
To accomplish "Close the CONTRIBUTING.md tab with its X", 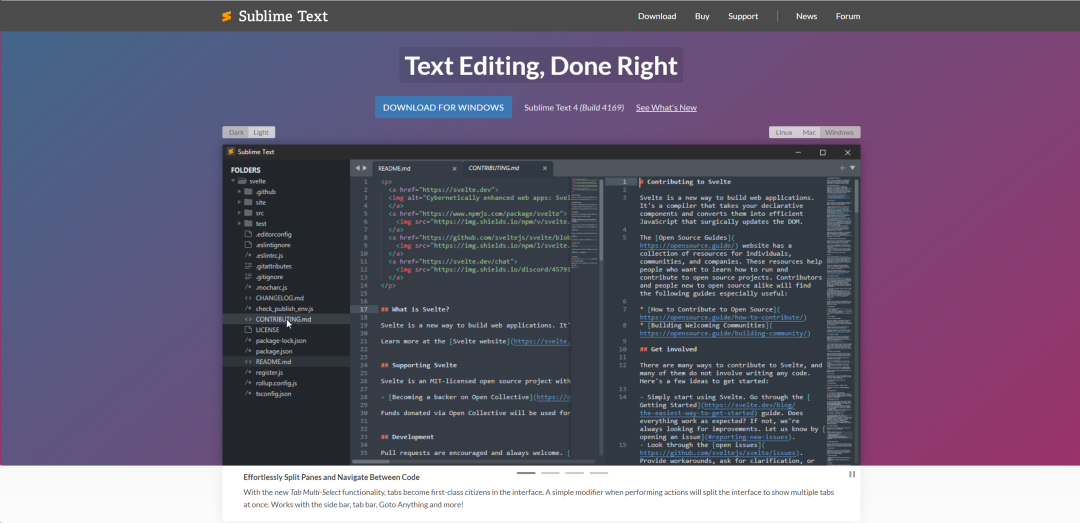I will [545, 168].
